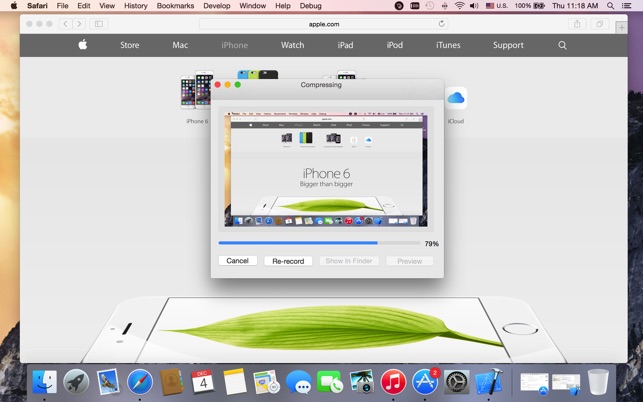Open Spotlight search in menu bar
Viewport: 643px width, 402px height.
coord(611,6)
